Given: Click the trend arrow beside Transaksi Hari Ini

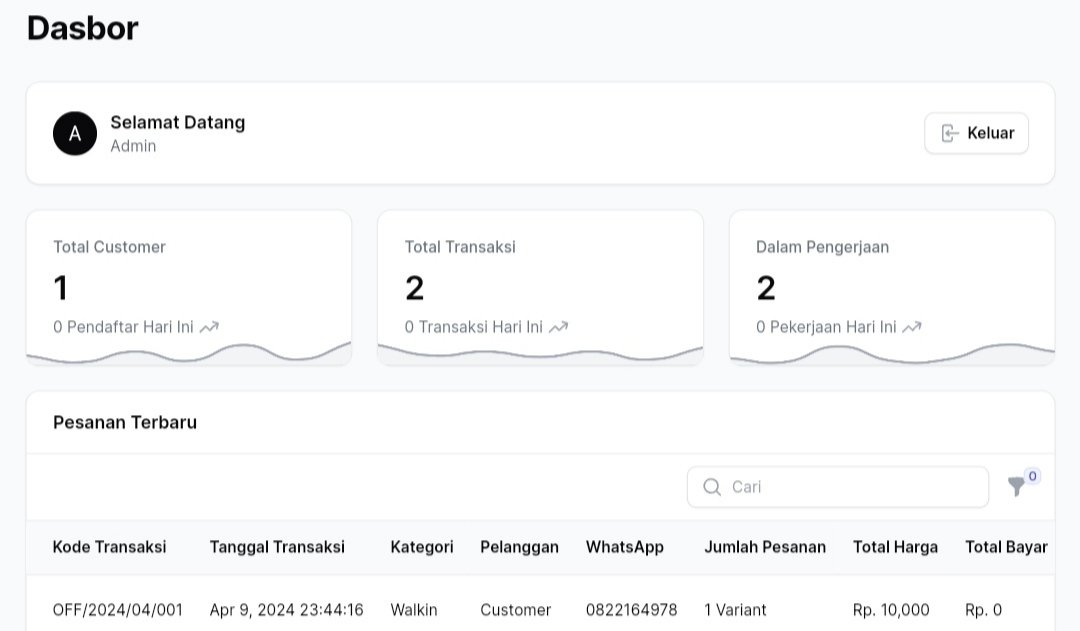Looking at the screenshot, I should point(559,327).
